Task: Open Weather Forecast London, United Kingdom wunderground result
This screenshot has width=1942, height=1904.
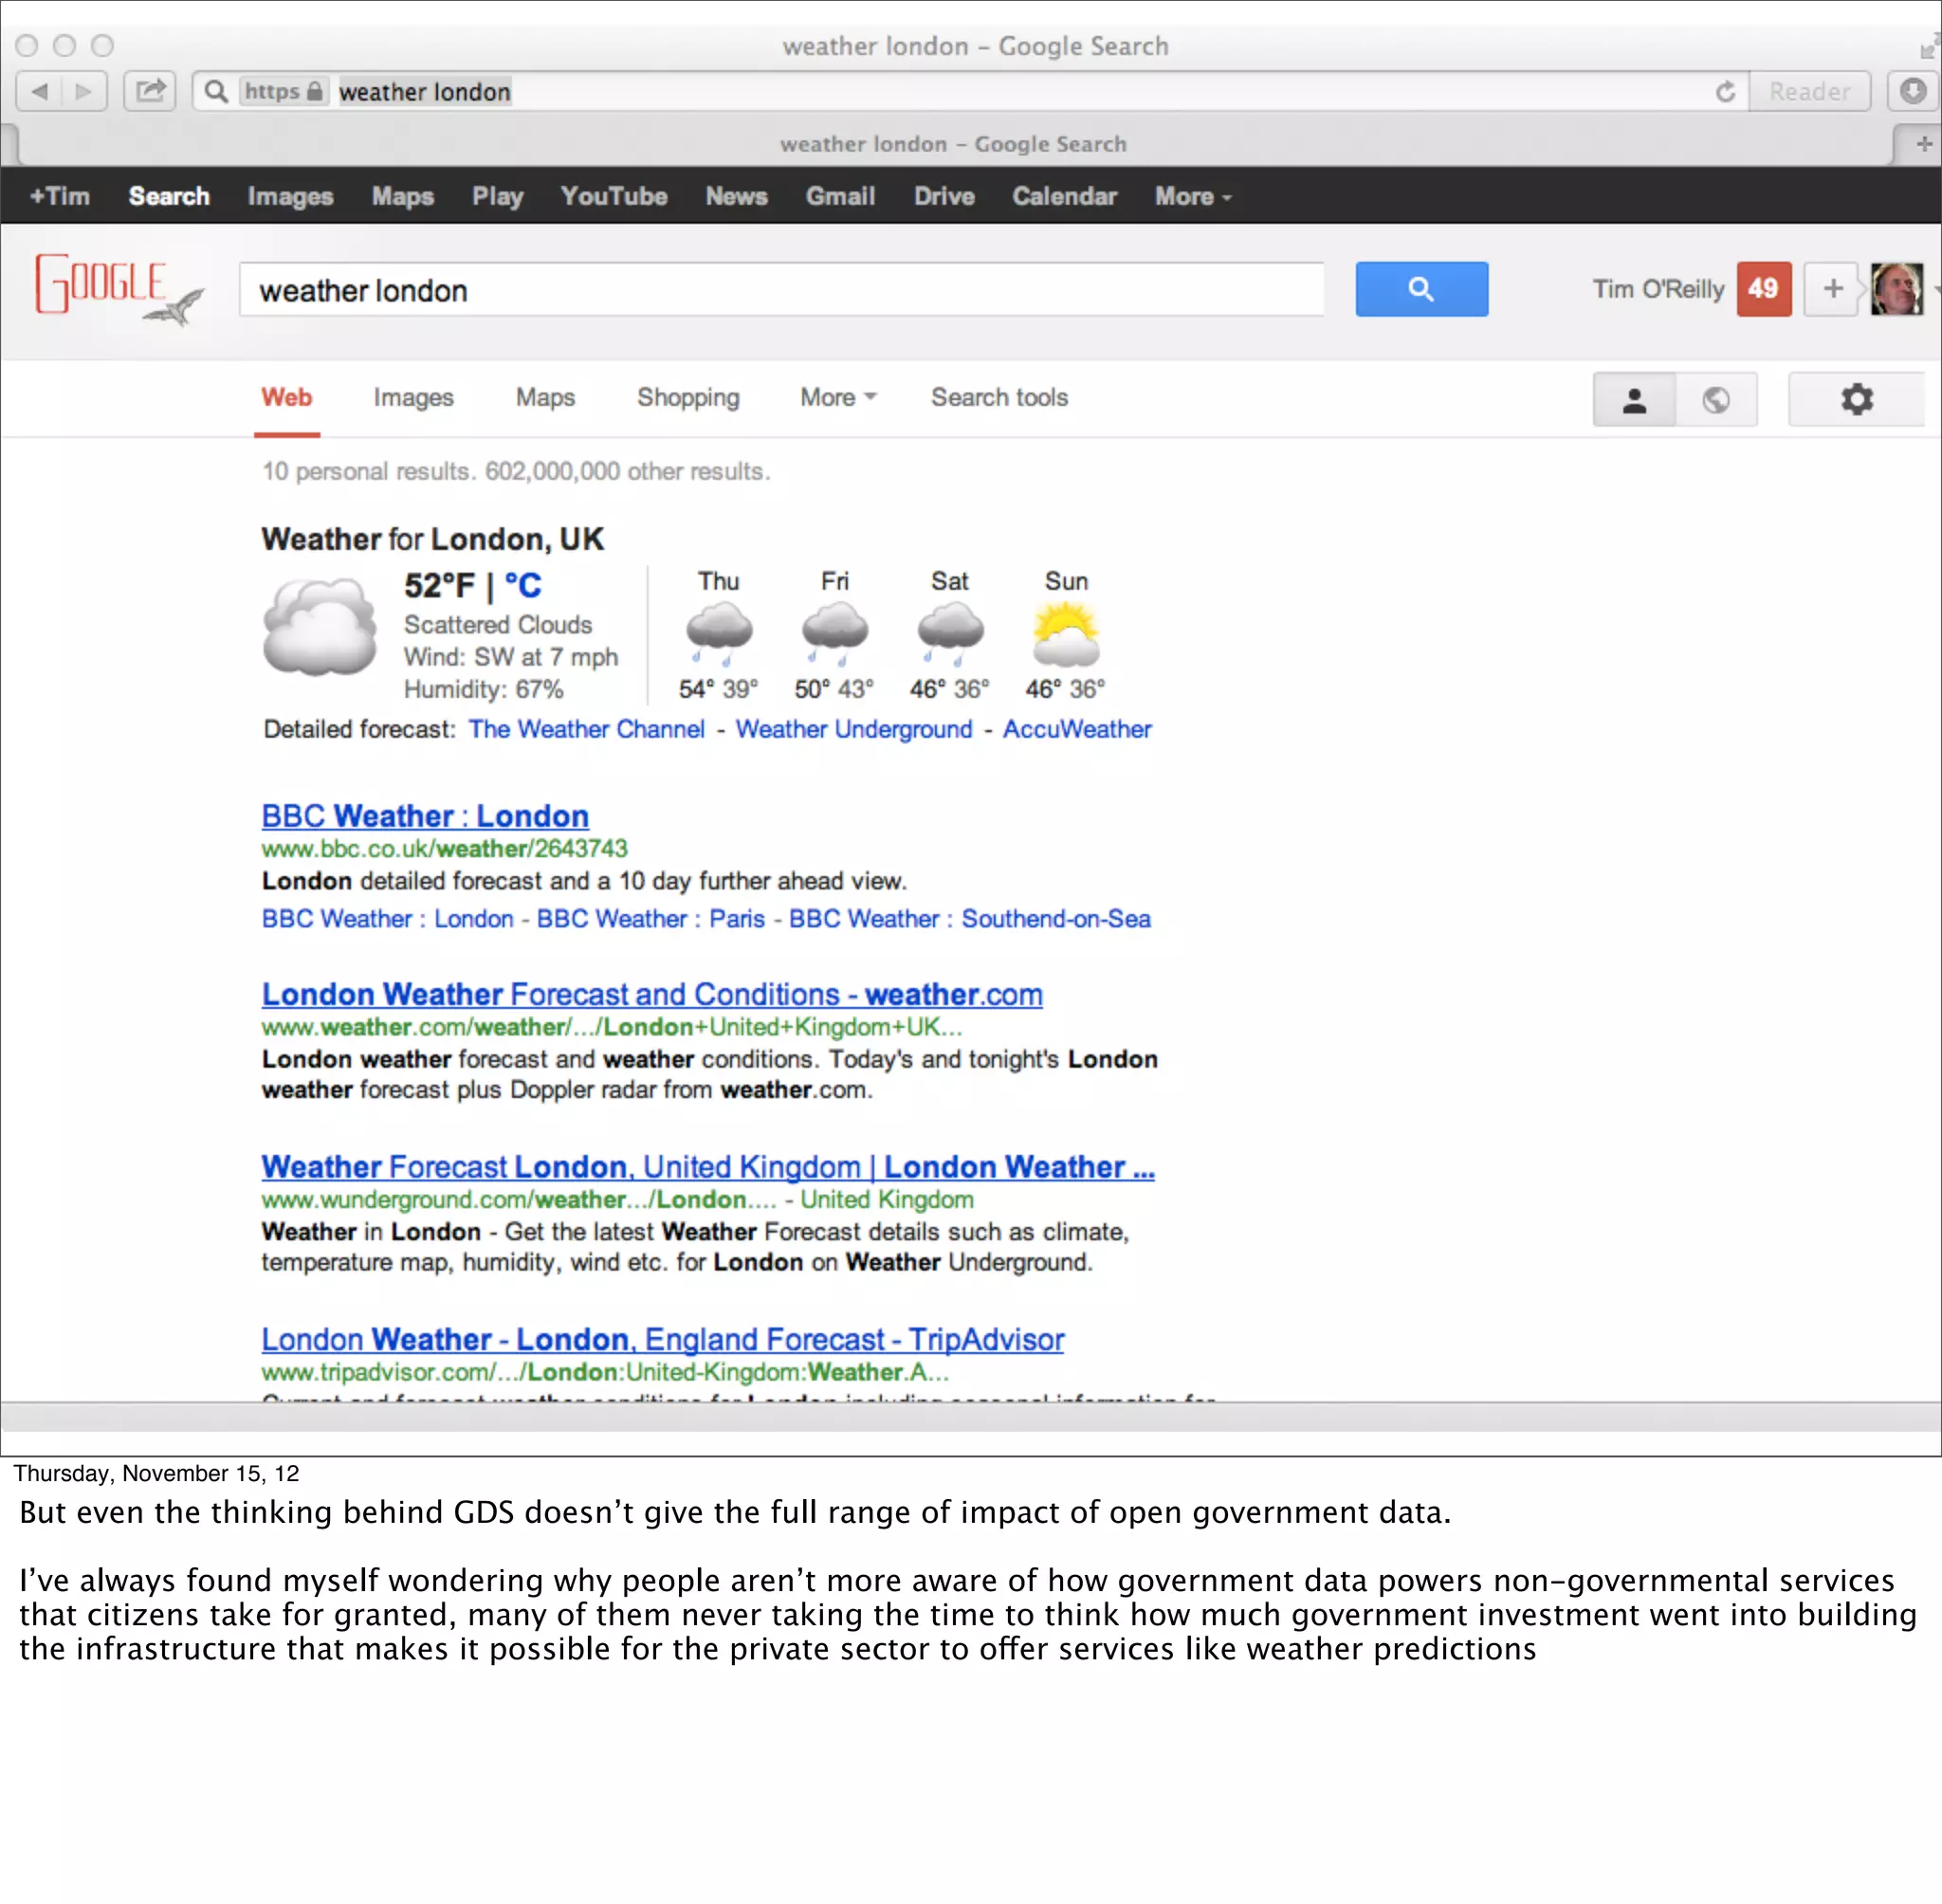Action: click(708, 1166)
